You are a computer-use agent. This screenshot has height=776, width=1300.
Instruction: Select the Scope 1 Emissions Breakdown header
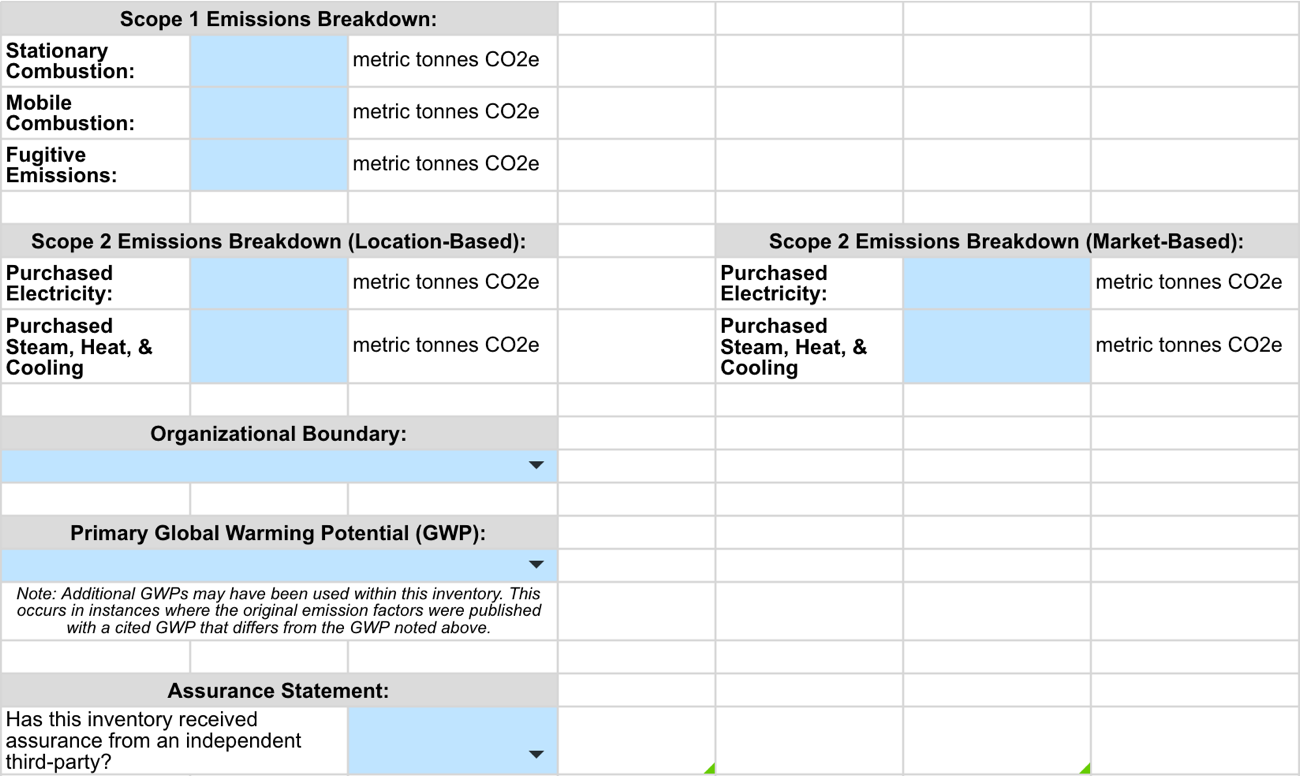coord(279,19)
